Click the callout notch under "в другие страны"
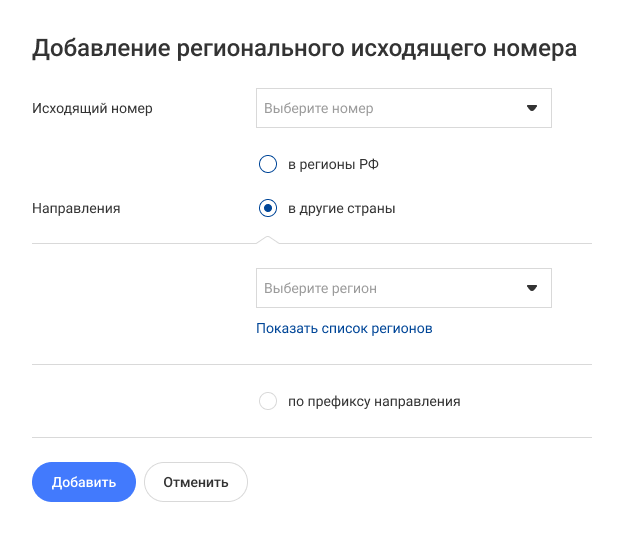The image size is (624, 538). [267, 239]
